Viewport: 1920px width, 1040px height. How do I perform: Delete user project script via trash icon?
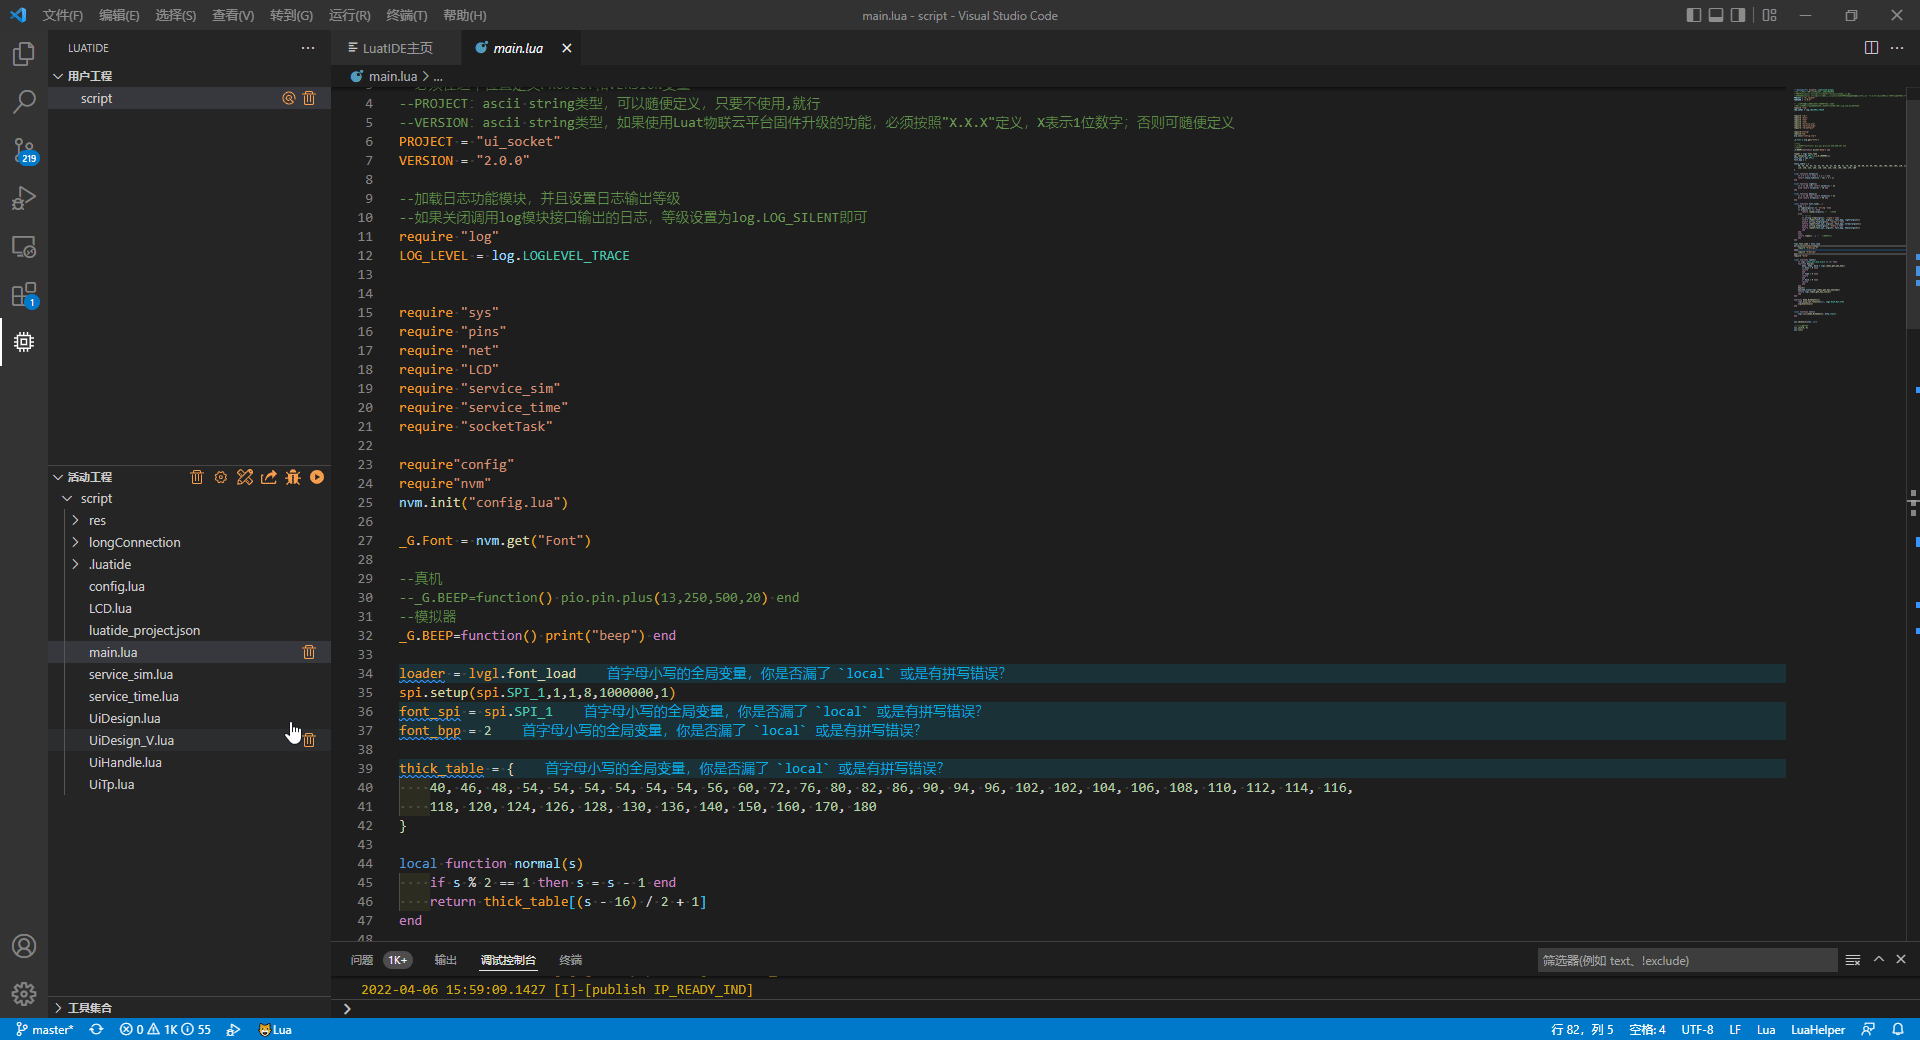(309, 98)
